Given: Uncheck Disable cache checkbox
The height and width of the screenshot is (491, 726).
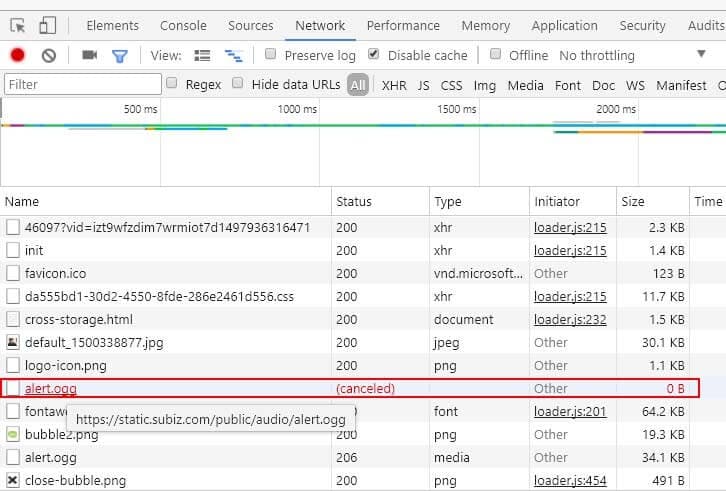Looking at the screenshot, I should pyautogui.click(x=374, y=54).
